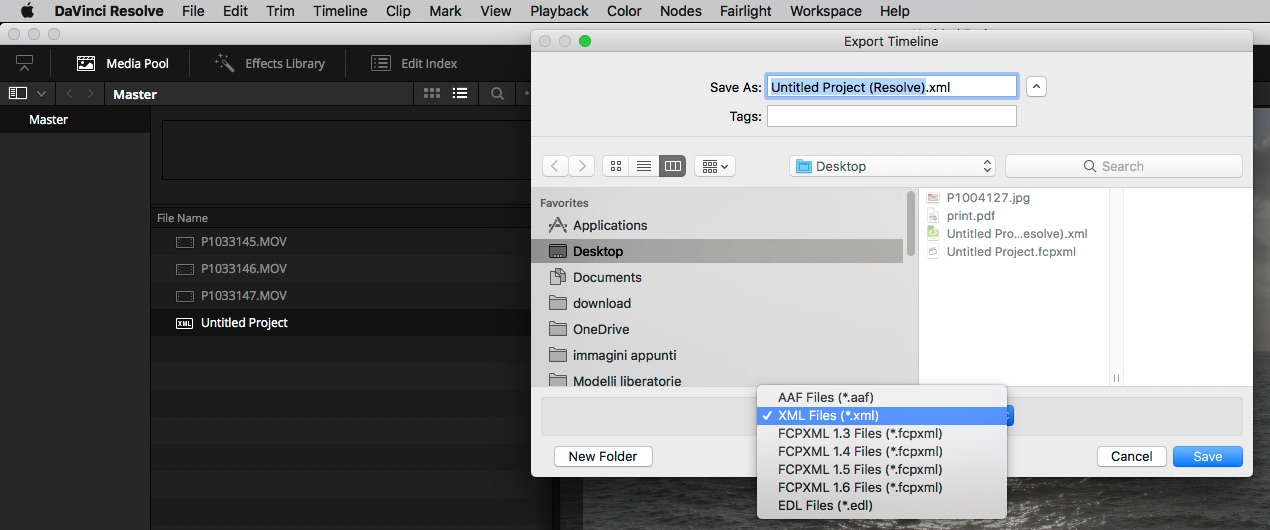Click the Tags input field
The height and width of the screenshot is (530, 1270).
tap(892, 116)
